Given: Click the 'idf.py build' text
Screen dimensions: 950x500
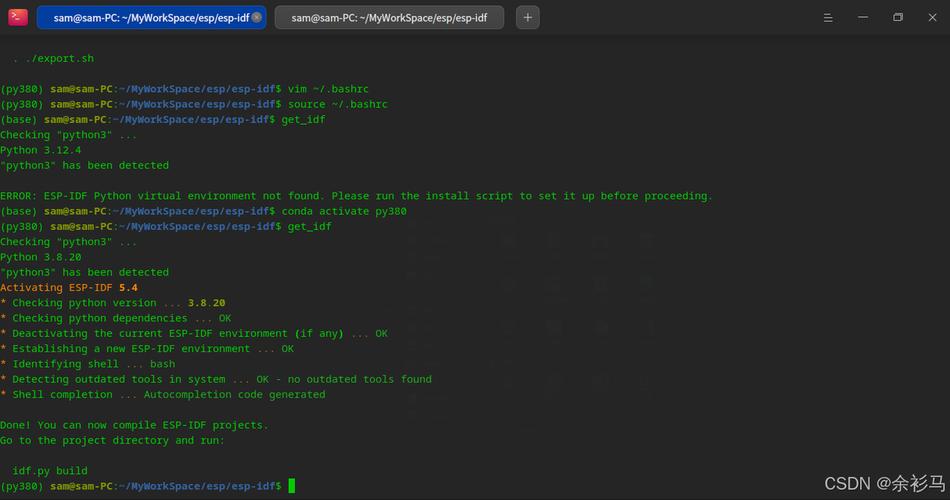Looking at the screenshot, I should 50,470.
